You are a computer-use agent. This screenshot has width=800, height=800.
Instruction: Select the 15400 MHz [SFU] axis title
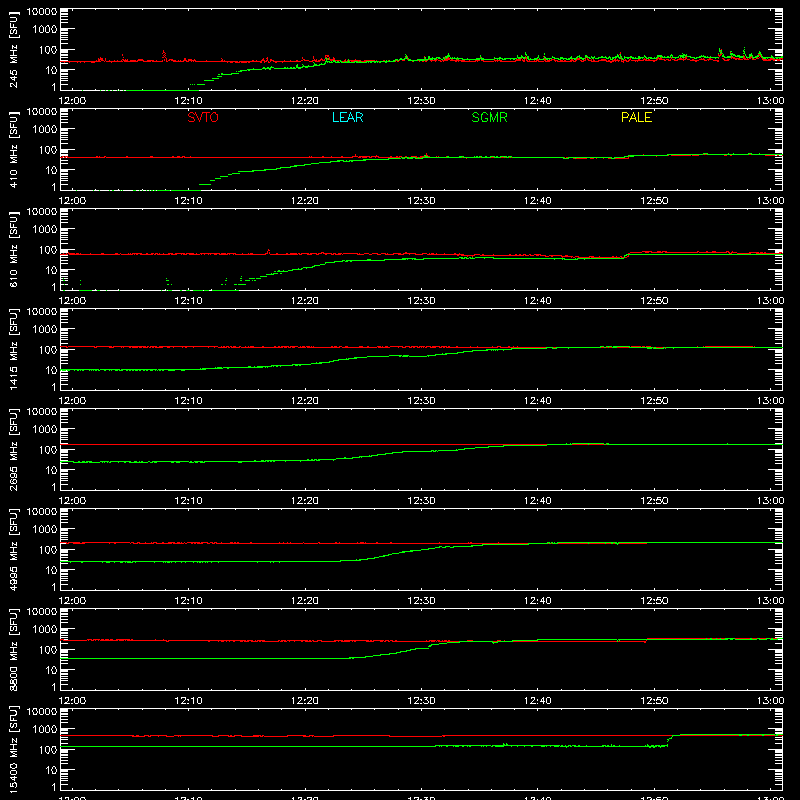tap(14, 749)
